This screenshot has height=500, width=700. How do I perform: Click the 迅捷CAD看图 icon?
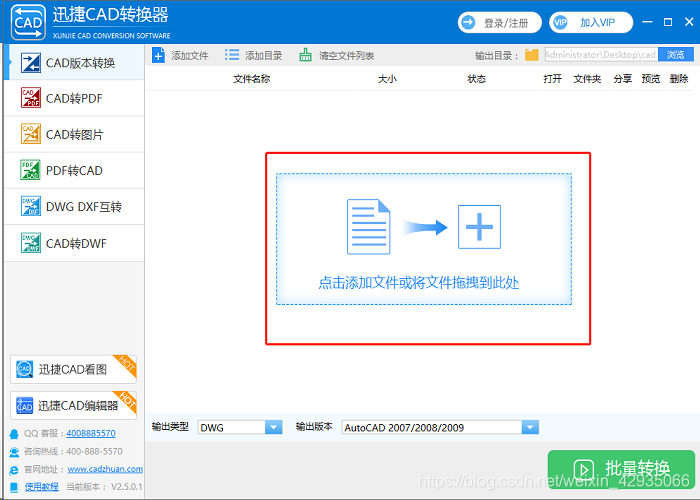[24, 369]
